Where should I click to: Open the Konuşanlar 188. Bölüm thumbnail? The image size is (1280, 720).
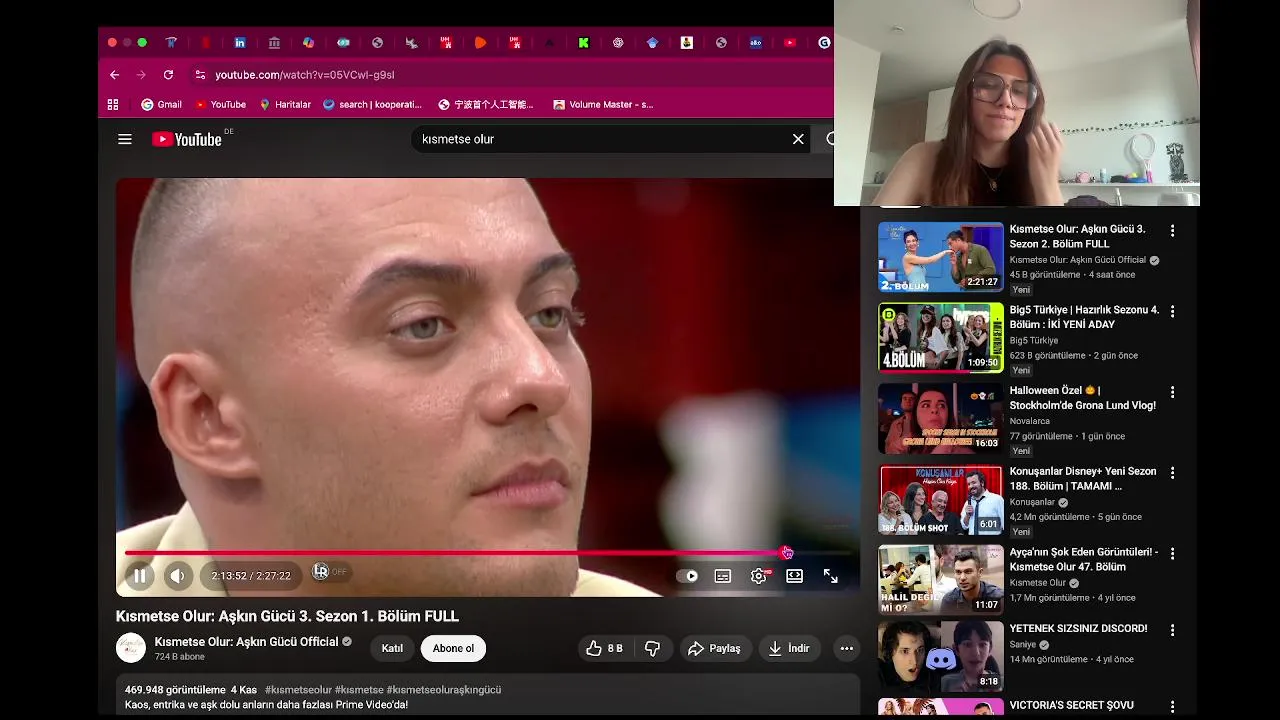[941, 499]
